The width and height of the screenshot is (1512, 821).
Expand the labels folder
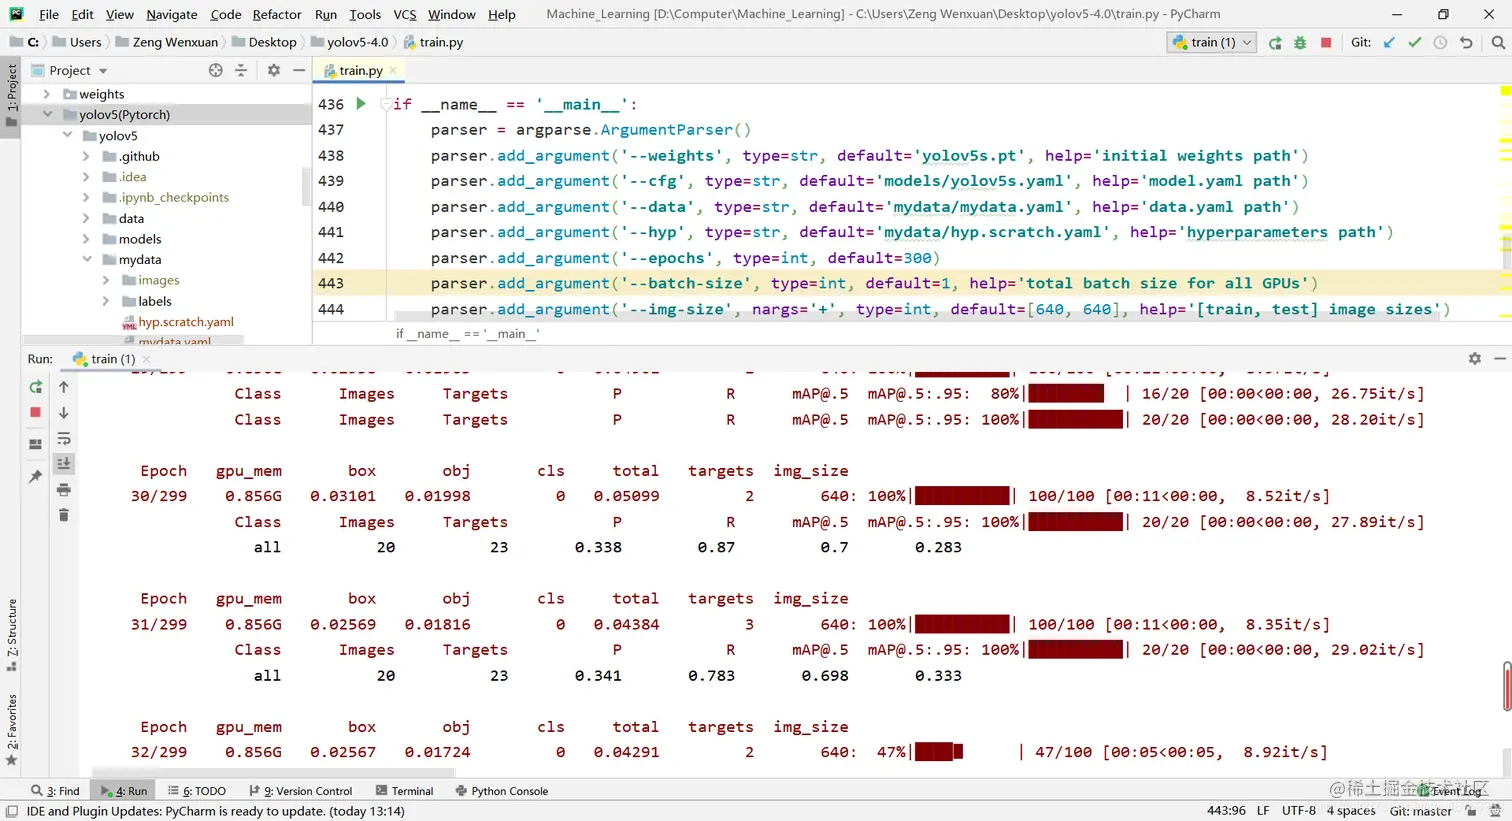pos(106,301)
